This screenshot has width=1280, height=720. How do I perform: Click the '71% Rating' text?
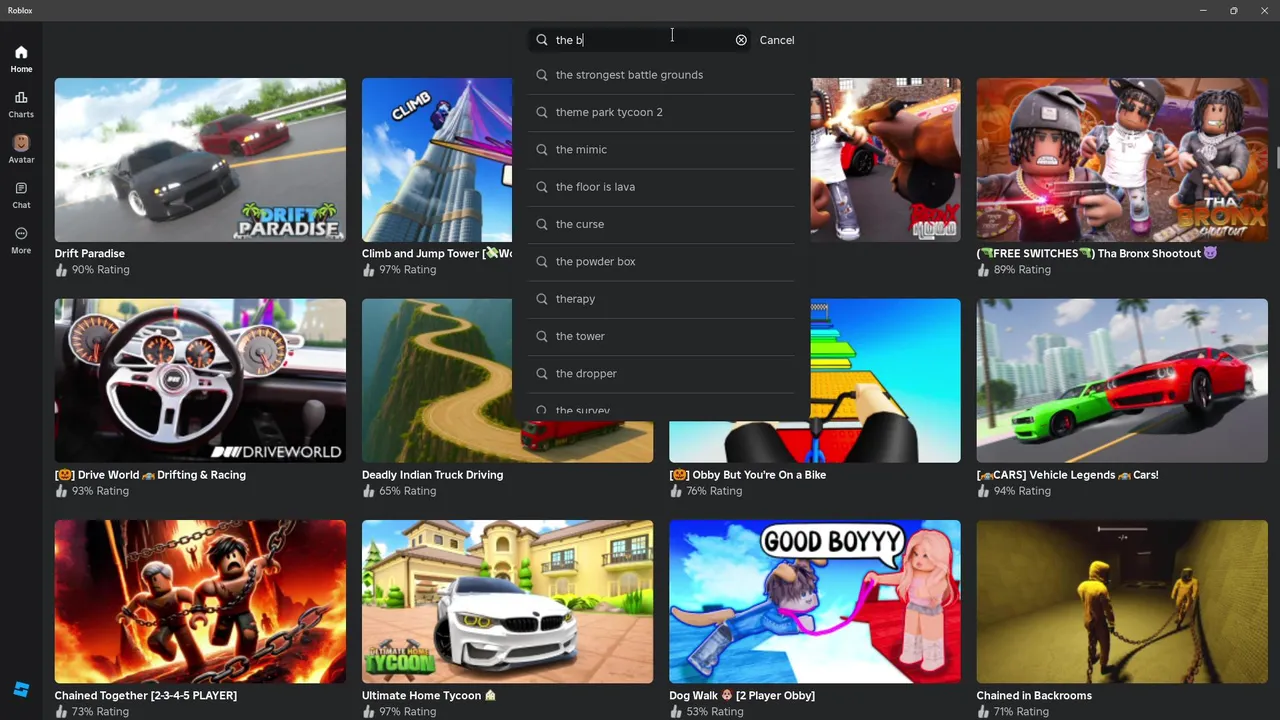(1022, 712)
